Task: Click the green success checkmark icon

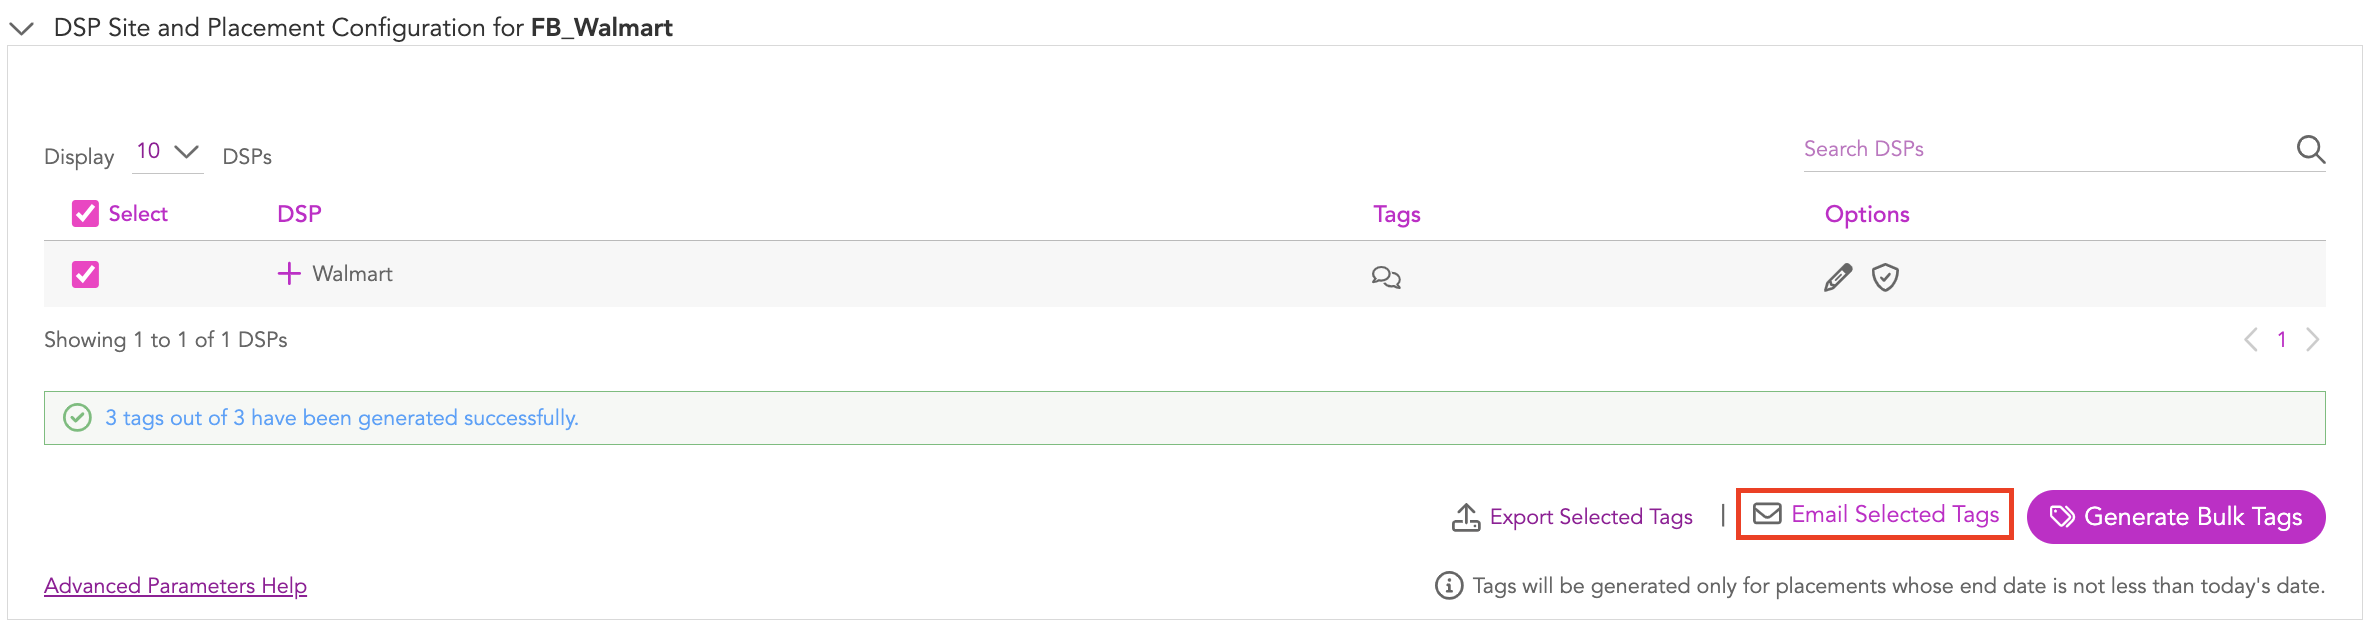Action: 77,418
